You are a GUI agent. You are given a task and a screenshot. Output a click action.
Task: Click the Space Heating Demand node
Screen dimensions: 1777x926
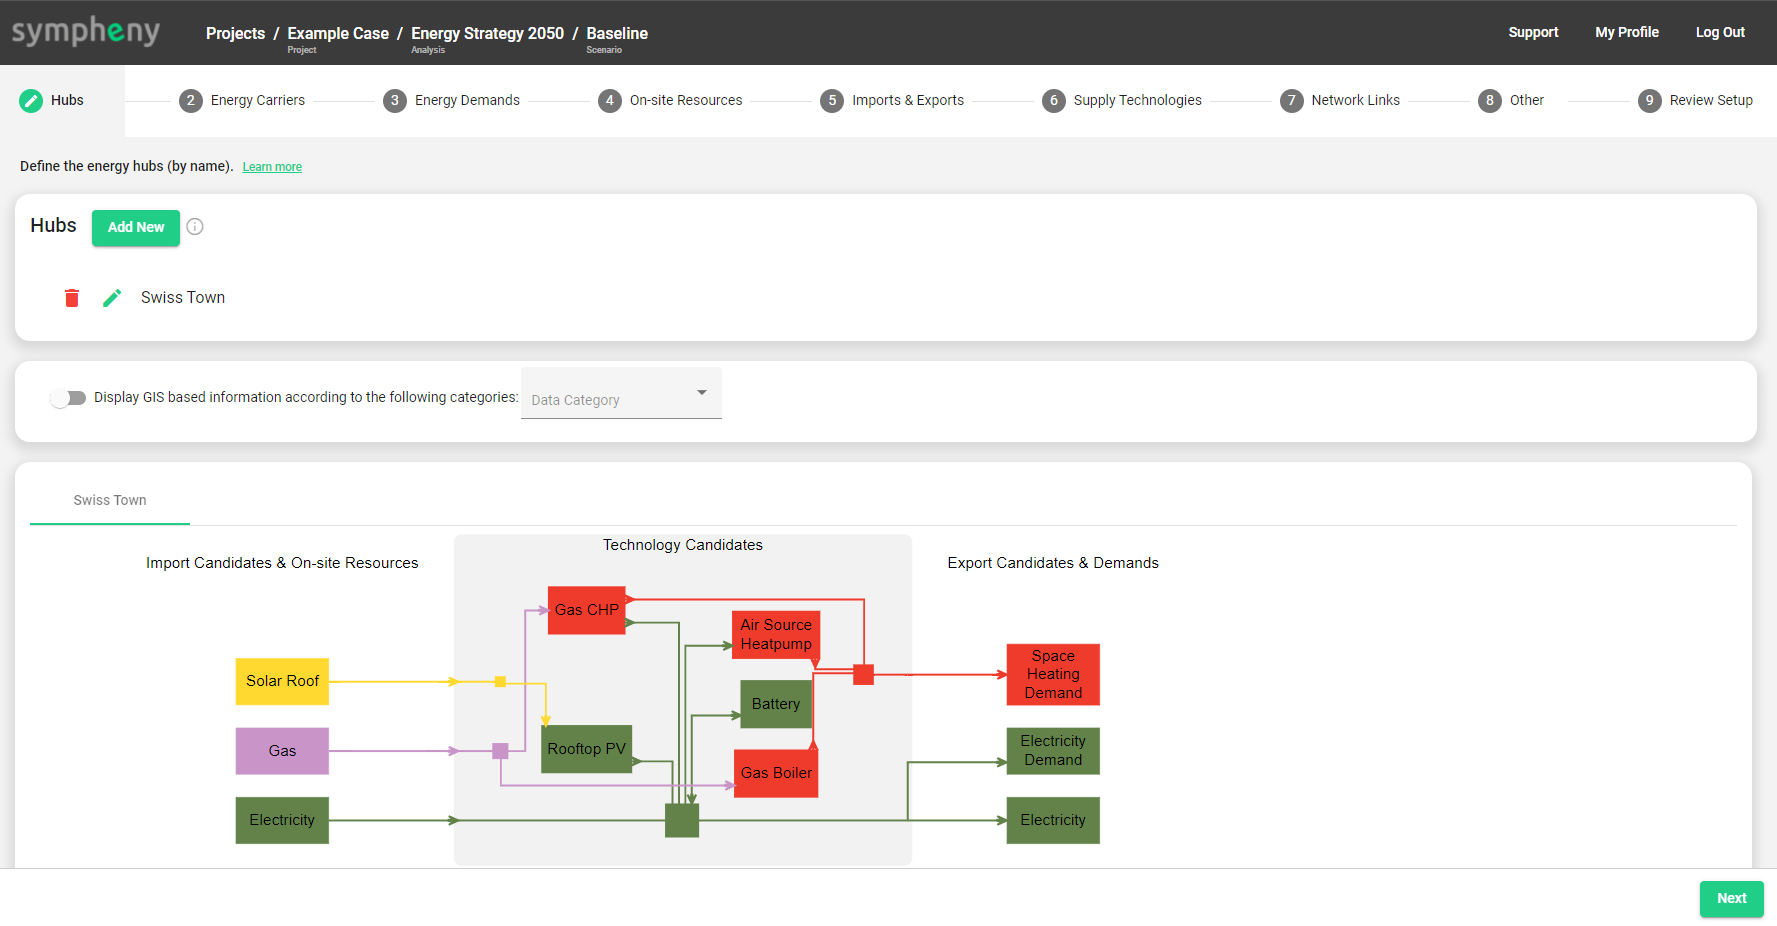tap(1053, 674)
